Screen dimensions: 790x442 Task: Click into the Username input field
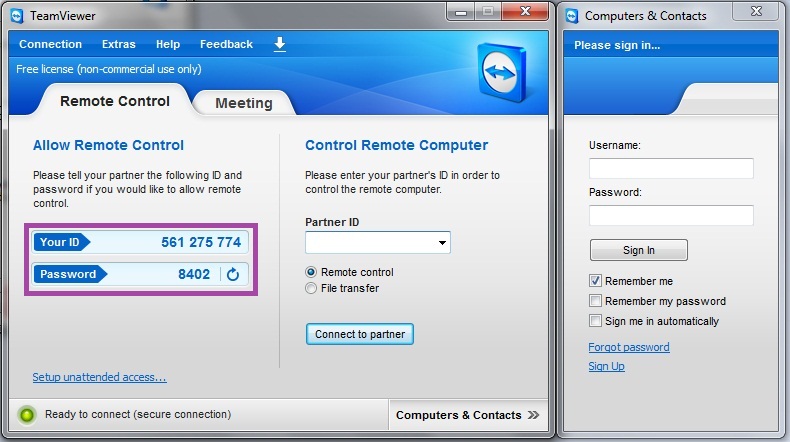670,168
